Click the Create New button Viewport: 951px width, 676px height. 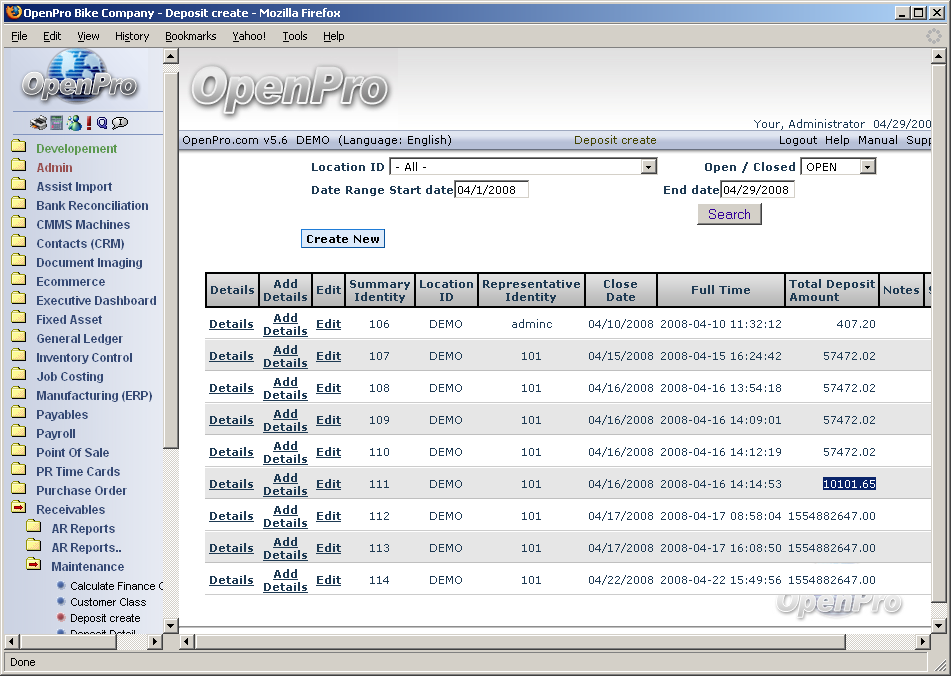343,239
